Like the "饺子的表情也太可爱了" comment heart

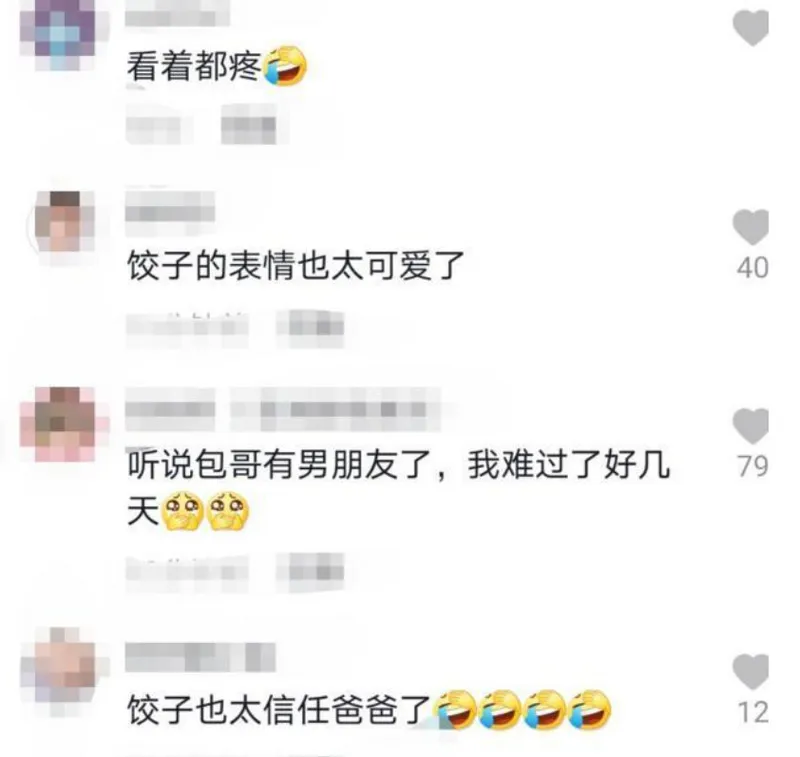(x=751, y=228)
